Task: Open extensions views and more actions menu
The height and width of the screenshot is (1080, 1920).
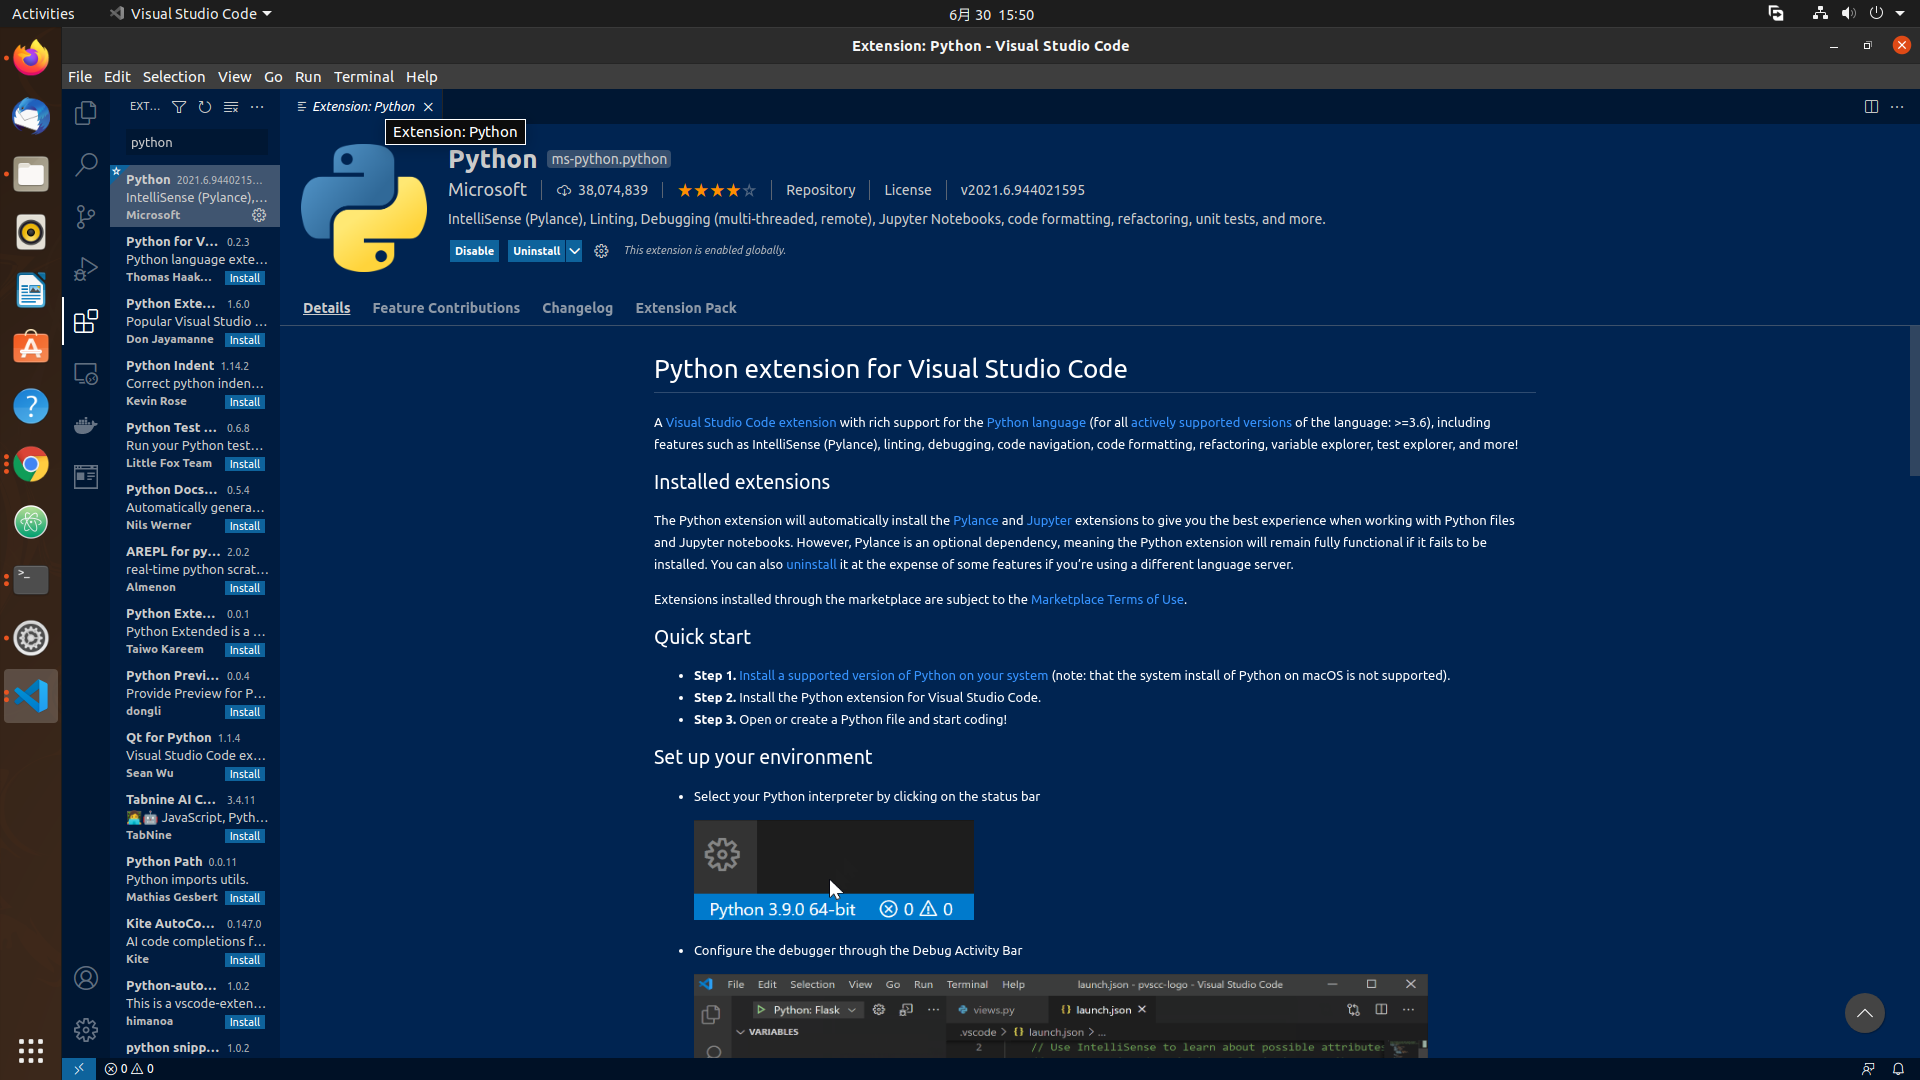Action: (x=257, y=107)
